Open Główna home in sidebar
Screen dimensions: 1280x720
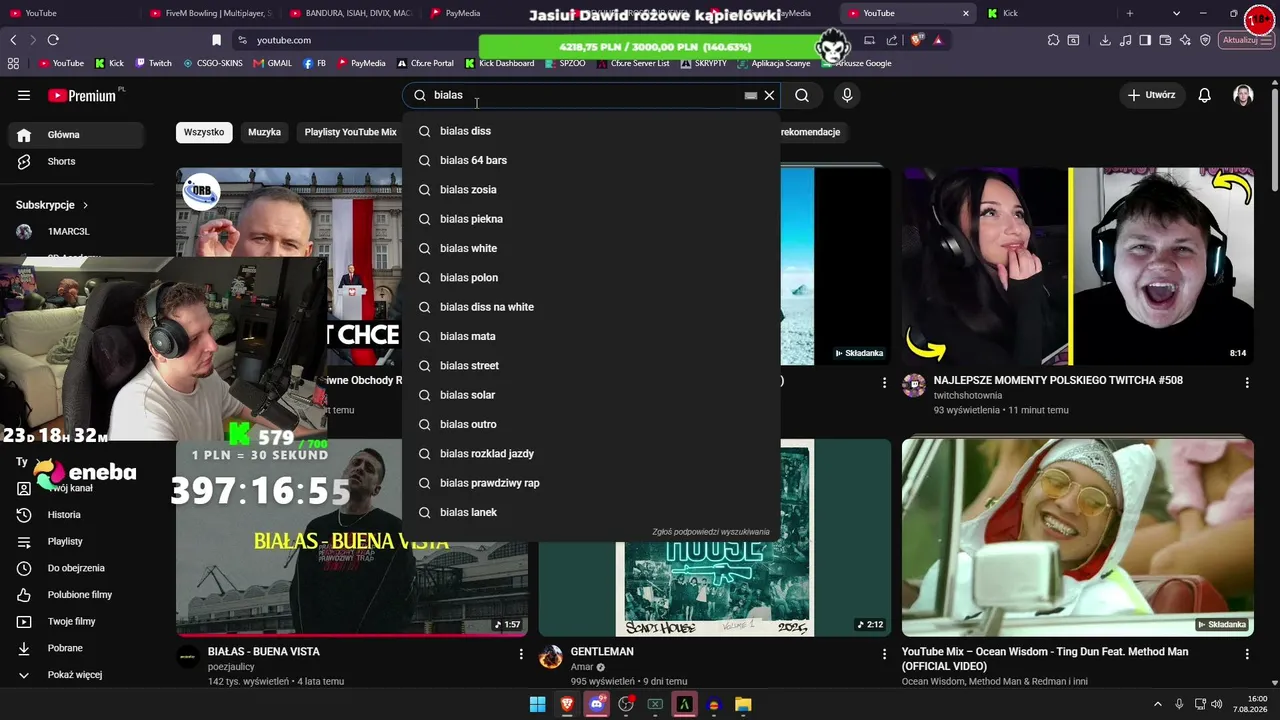click(x=78, y=135)
